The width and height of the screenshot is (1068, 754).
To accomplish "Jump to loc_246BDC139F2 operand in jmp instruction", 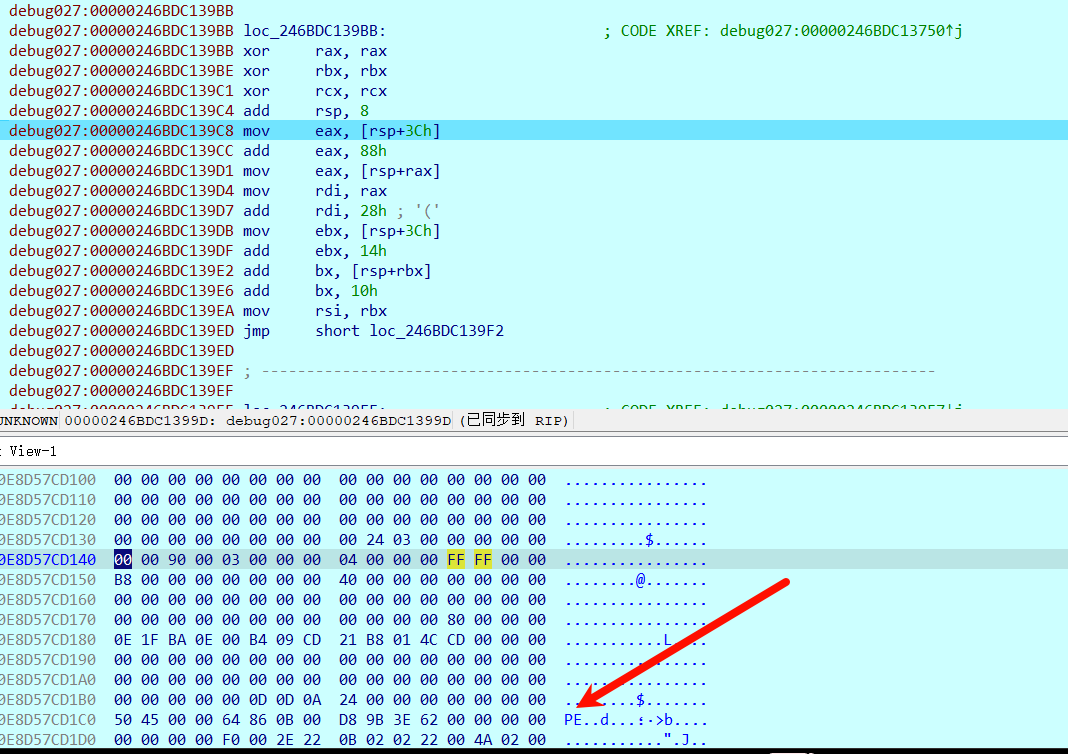I will (x=409, y=331).
